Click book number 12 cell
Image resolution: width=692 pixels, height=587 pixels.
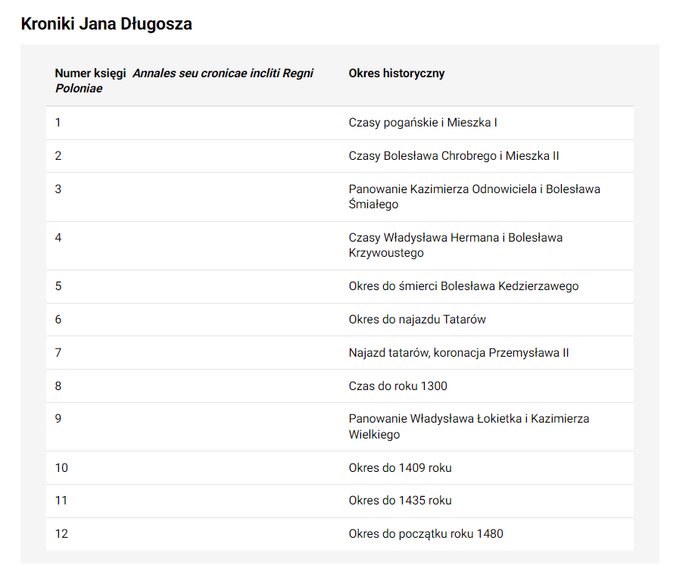61,534
